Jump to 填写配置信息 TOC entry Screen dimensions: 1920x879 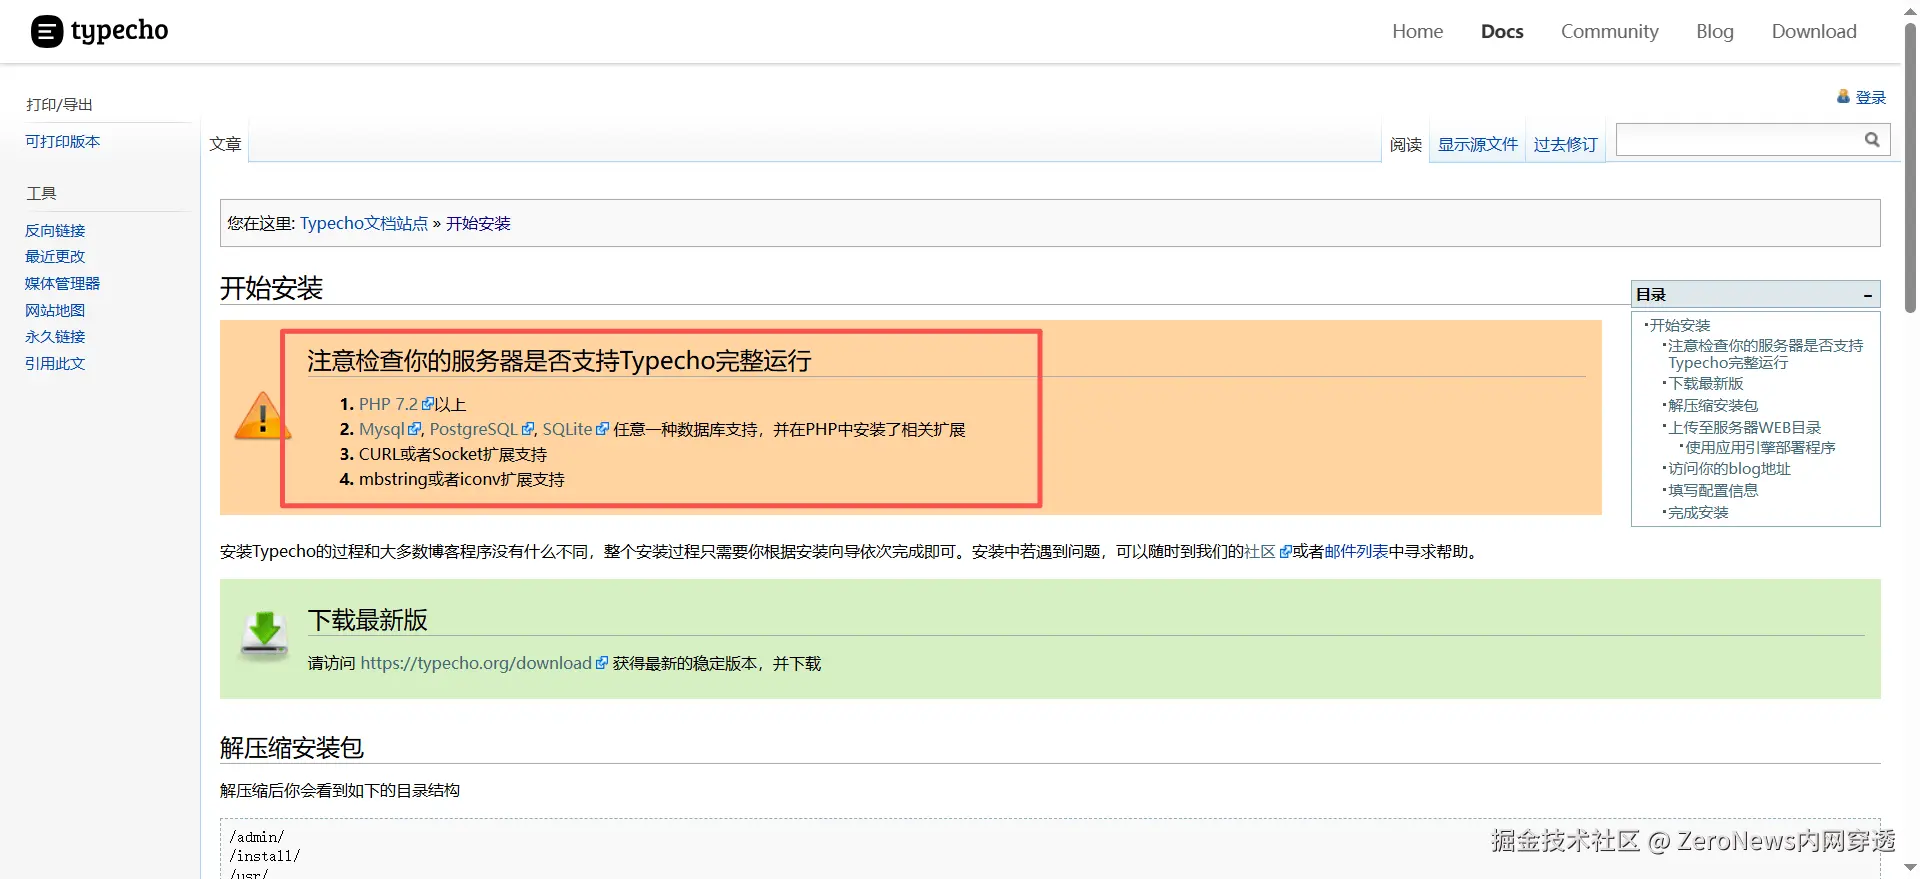click(x=1713, y=490)
